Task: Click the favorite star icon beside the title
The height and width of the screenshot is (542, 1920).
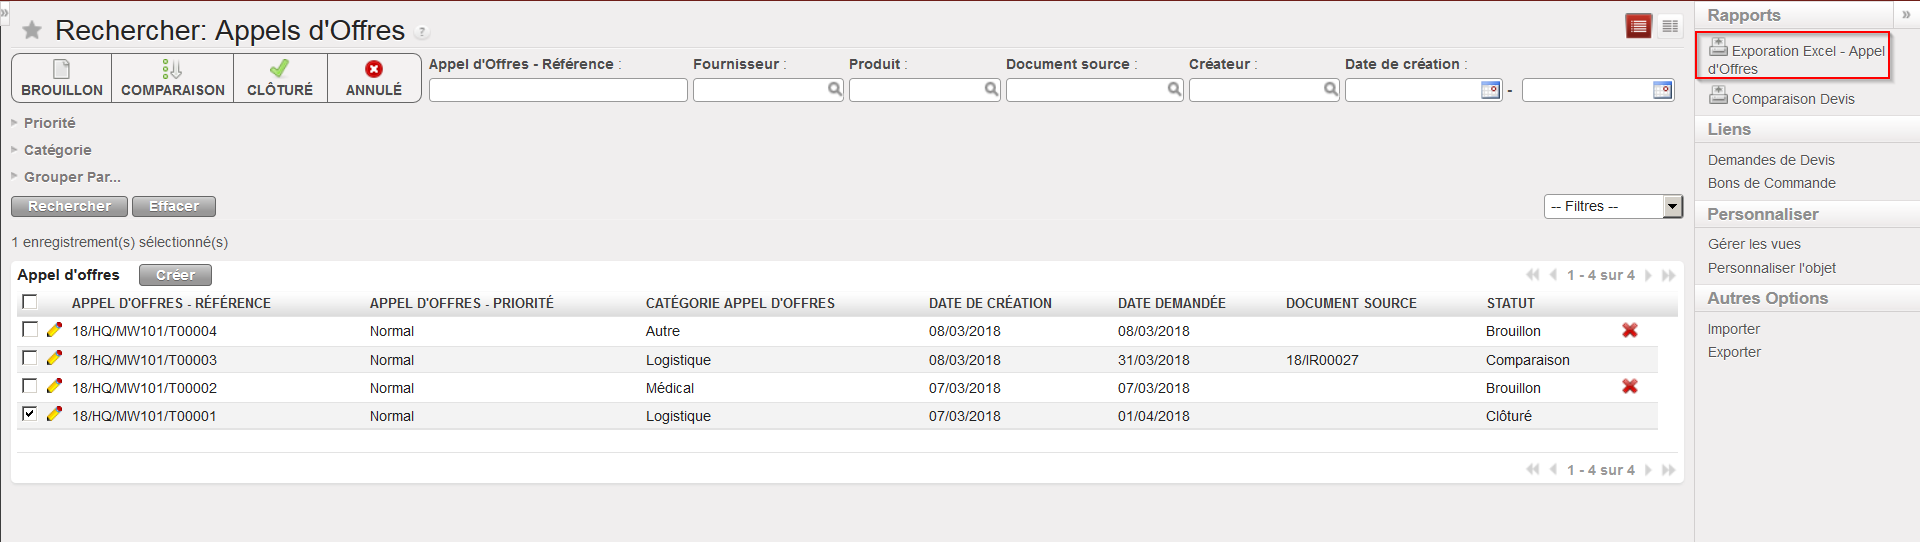Action: [x=32, y=31]
